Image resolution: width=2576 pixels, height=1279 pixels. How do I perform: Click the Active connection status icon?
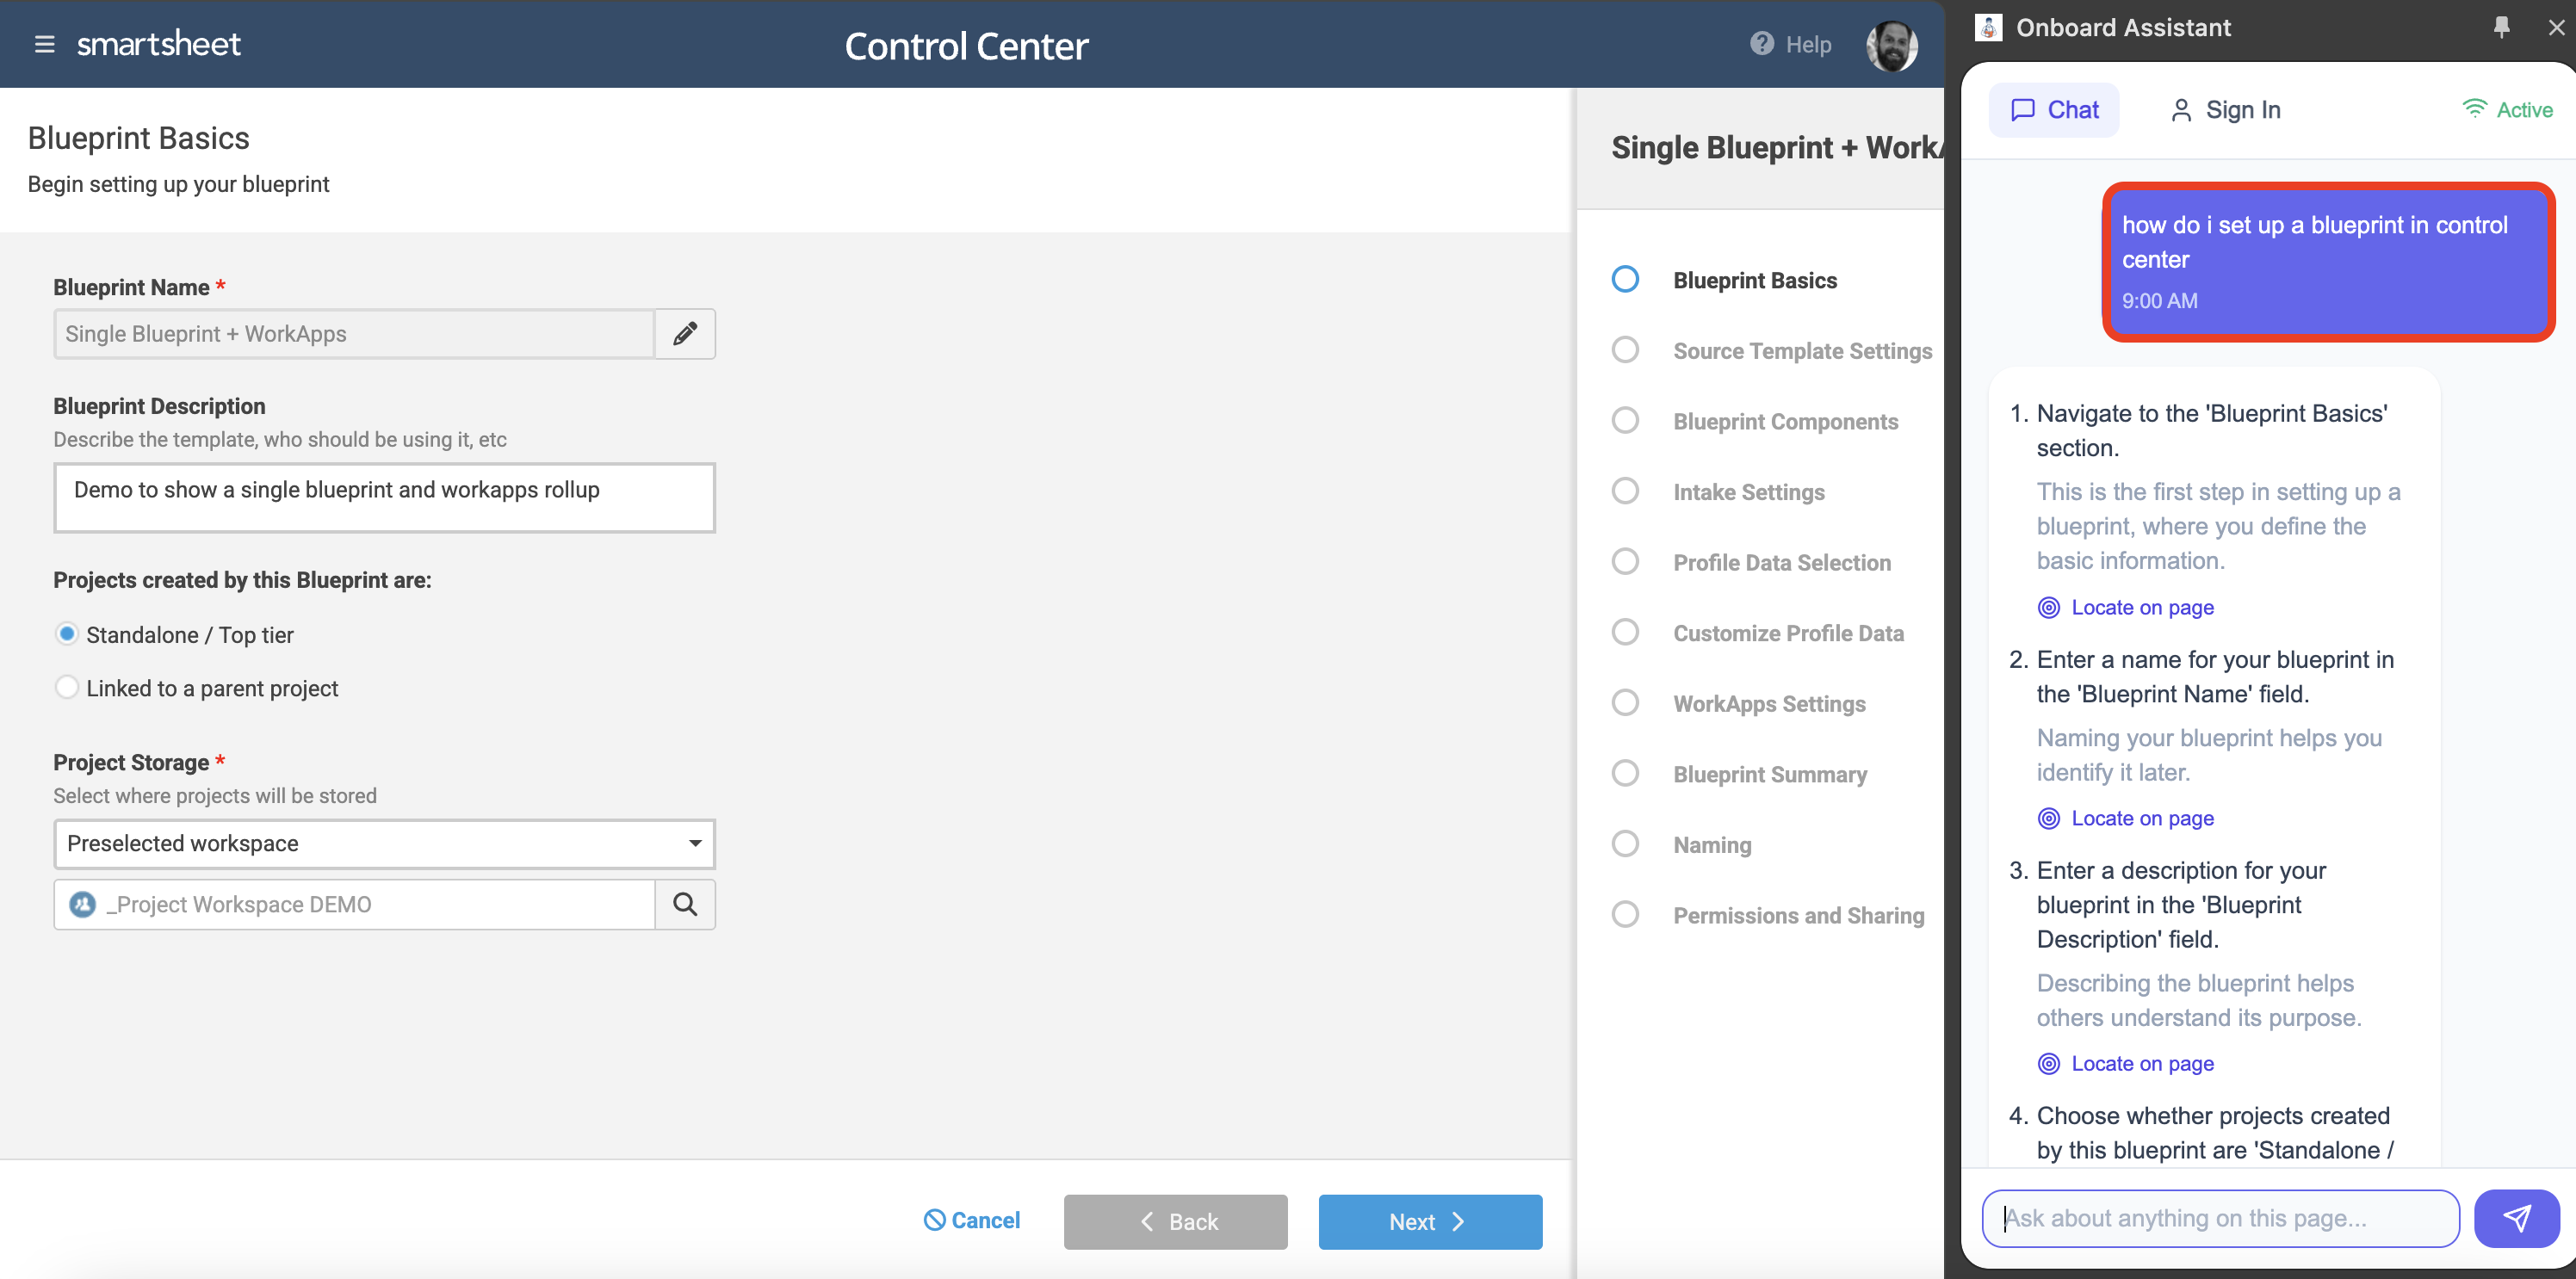(2474, 109)
